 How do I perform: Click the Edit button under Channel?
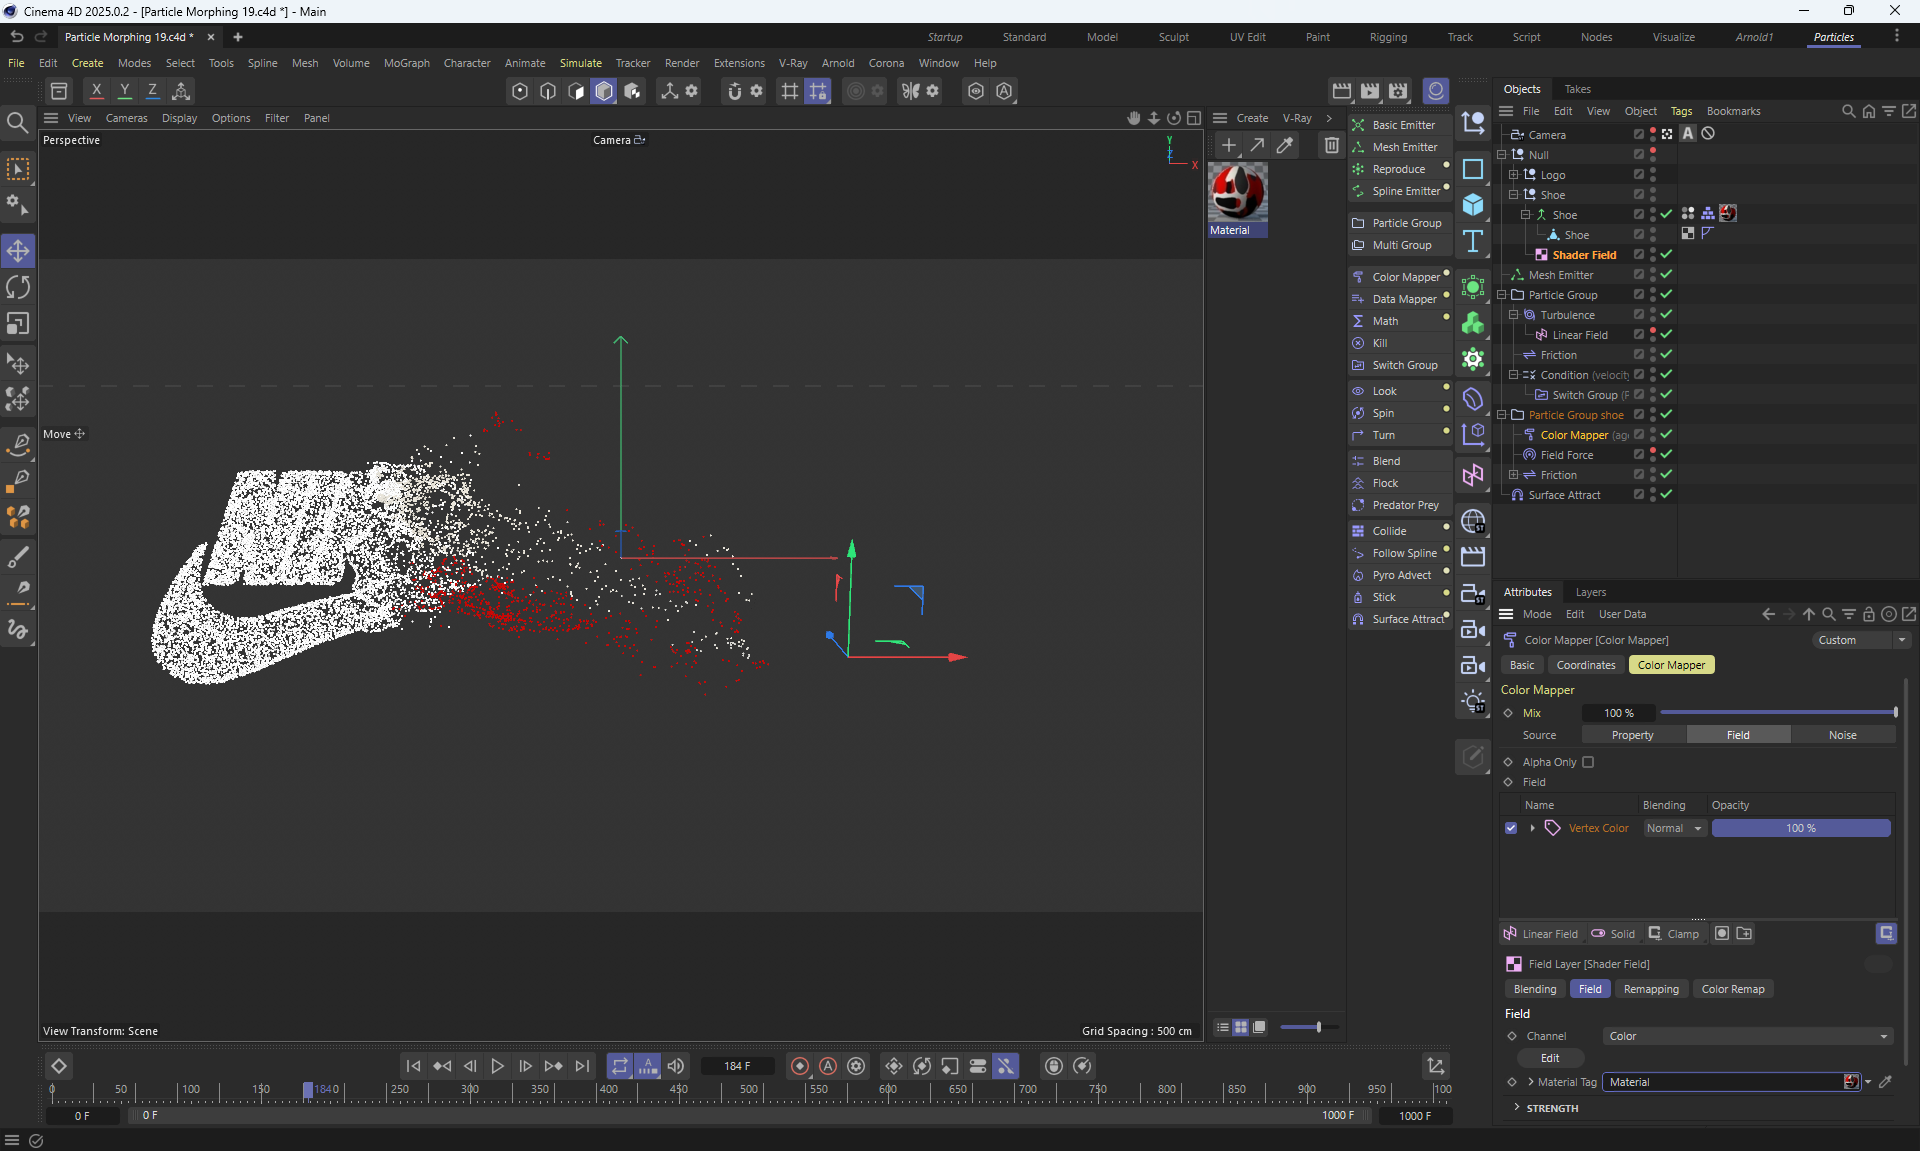tap(1550, 1058)
